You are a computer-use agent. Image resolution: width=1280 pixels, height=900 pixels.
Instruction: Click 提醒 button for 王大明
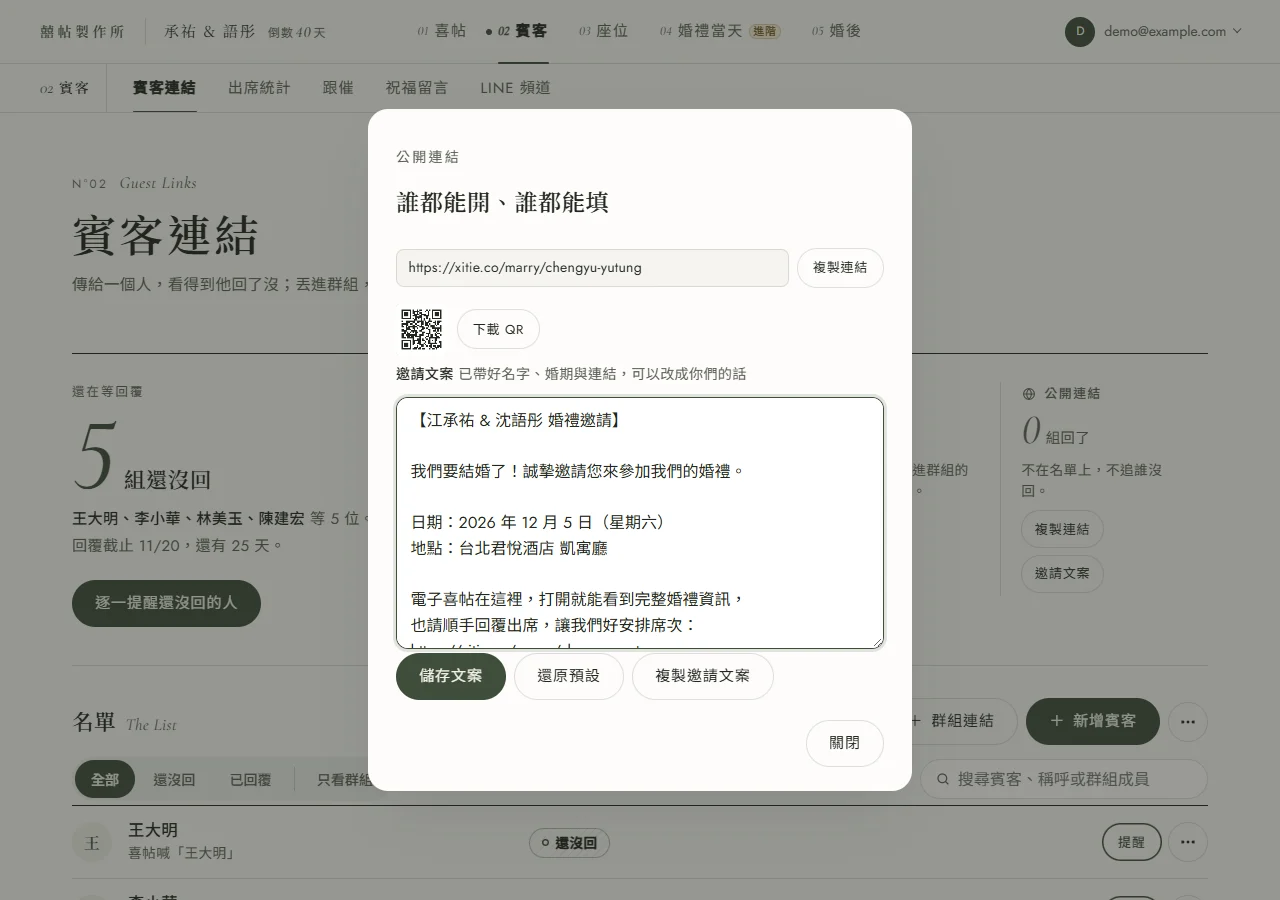pyautogui.click(x=1132, y=842)
